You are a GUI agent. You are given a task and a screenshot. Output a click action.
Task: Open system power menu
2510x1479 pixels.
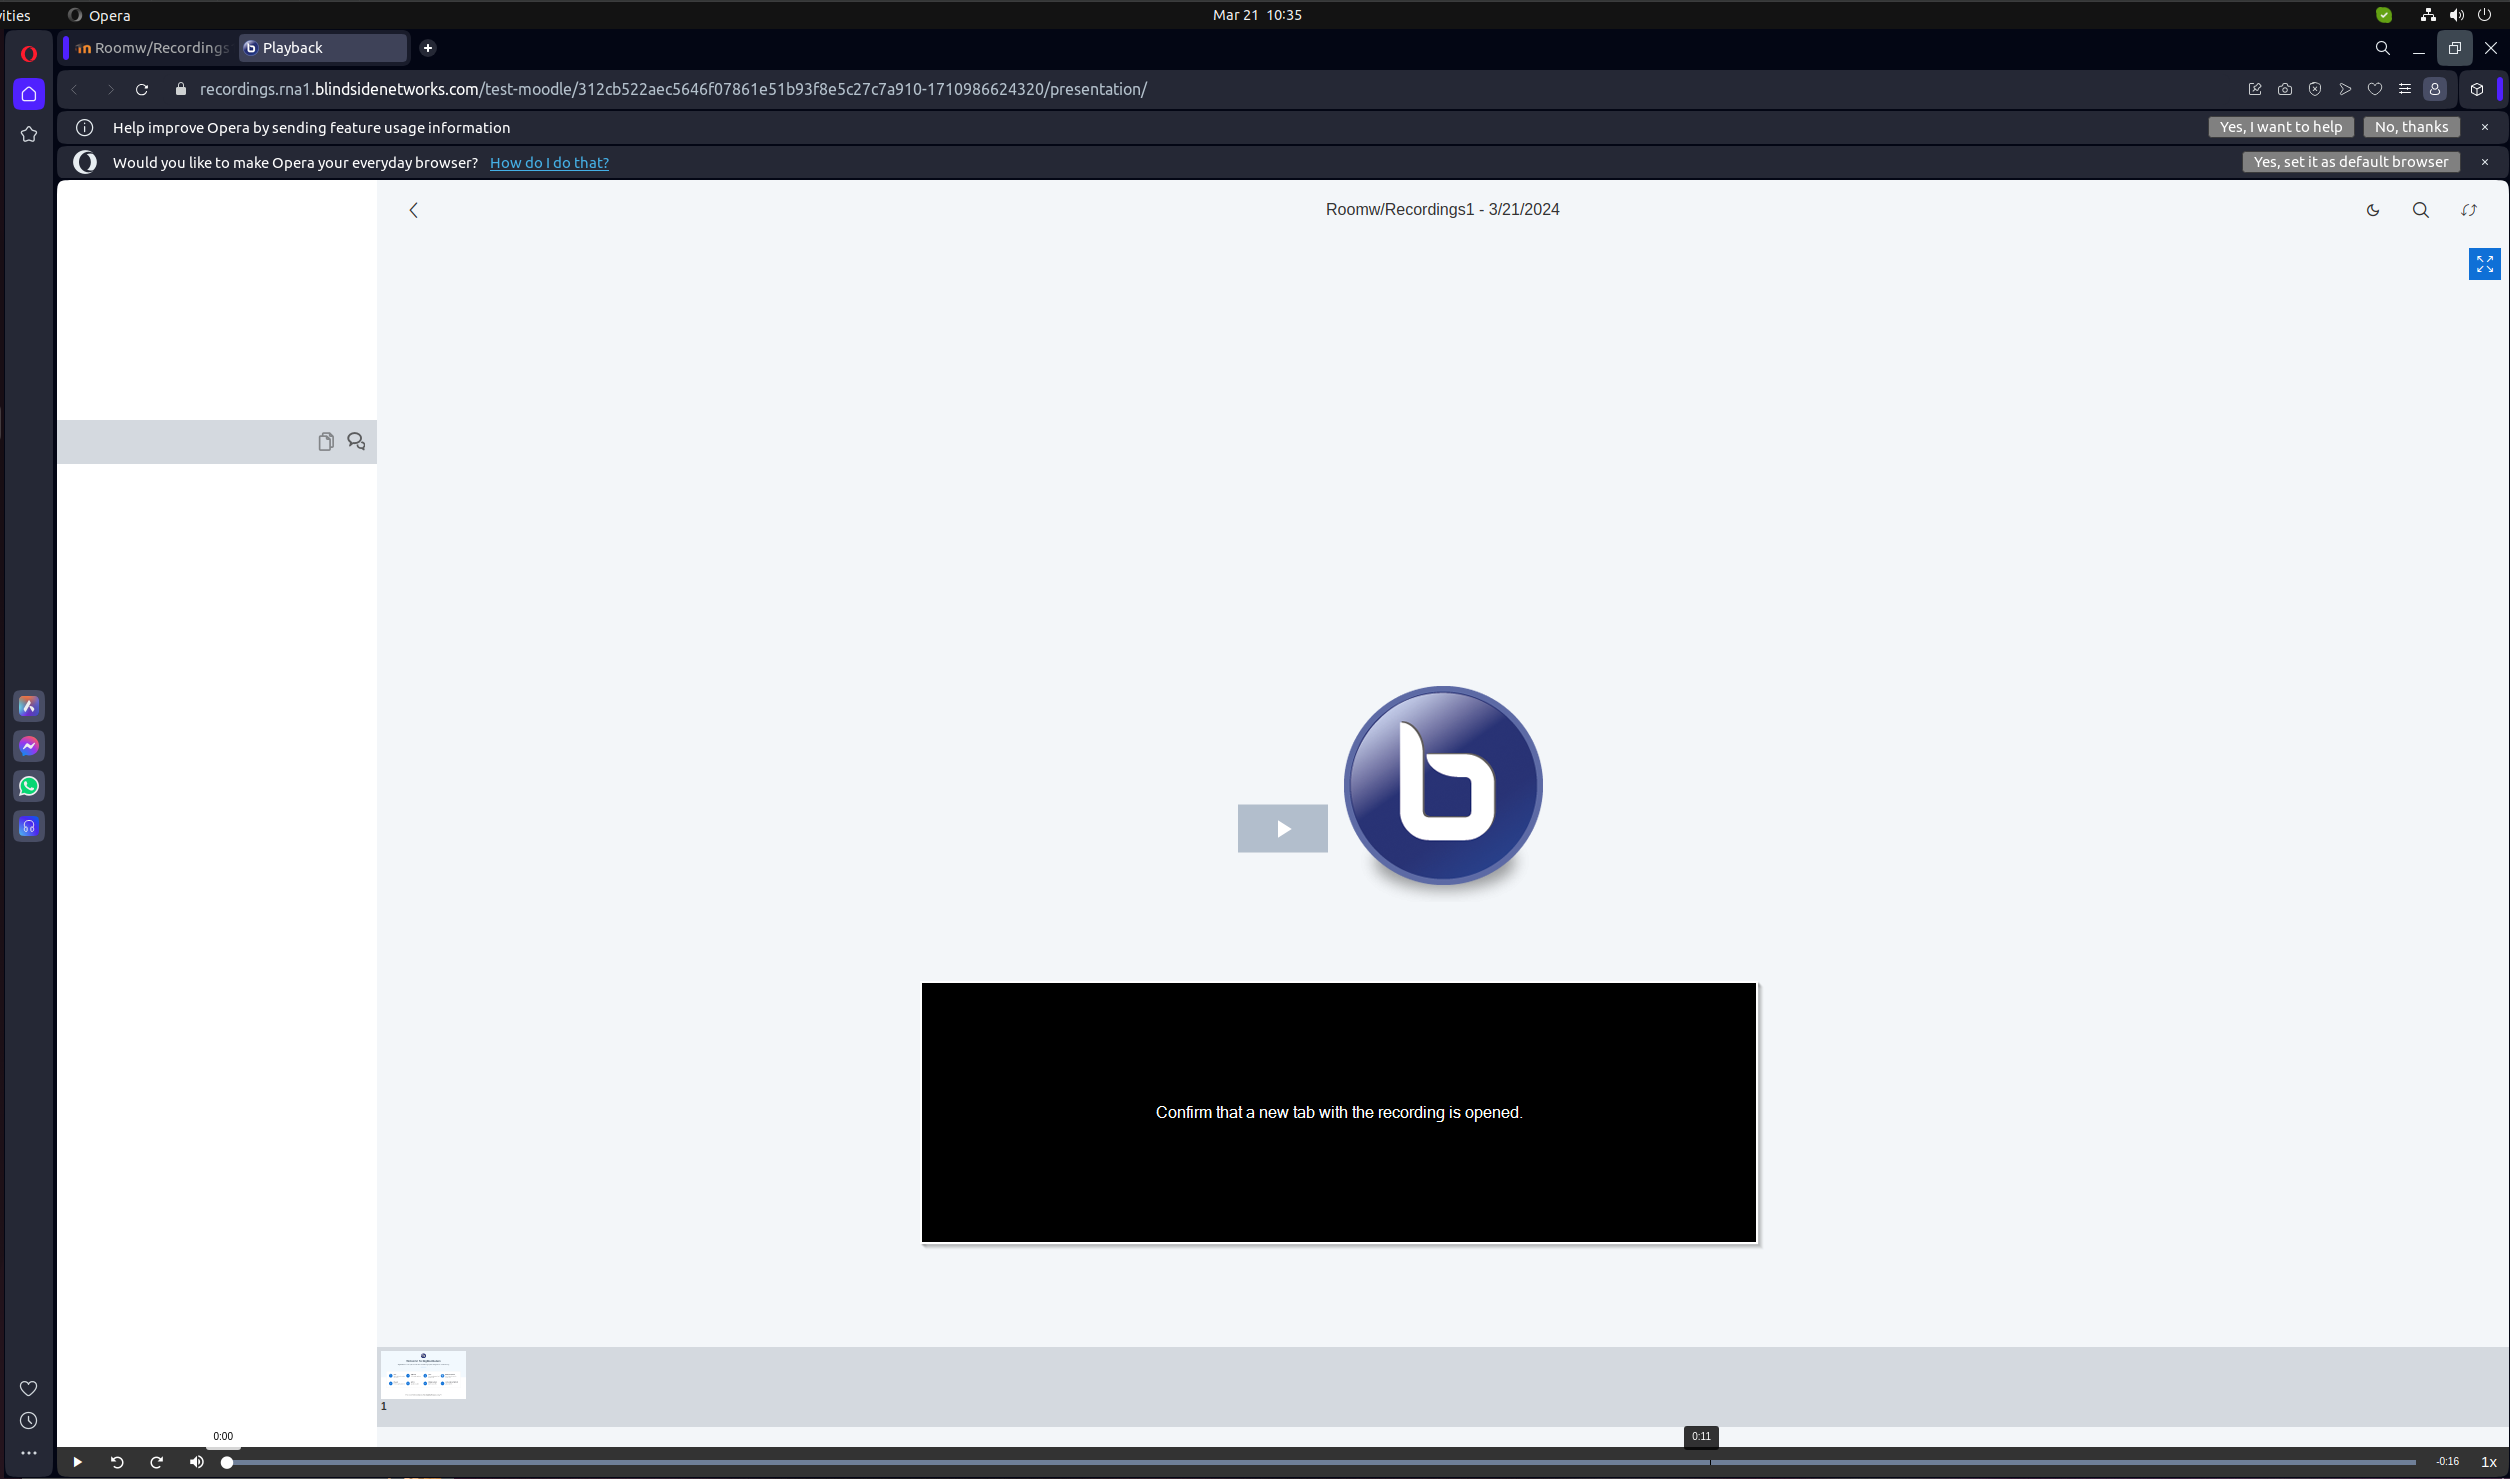click(x=2485, y=15)
